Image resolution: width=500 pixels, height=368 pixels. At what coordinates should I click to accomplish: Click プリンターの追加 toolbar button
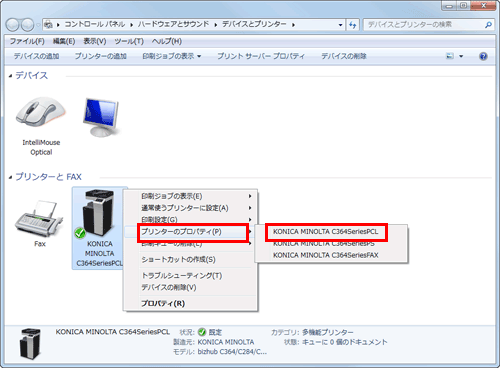click(101, 56)
